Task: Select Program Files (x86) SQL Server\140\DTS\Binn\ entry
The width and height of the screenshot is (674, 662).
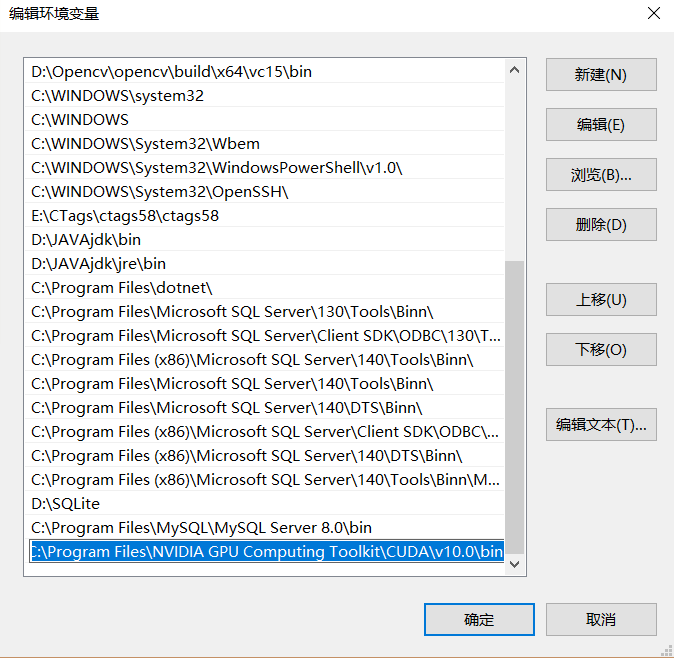Action: (x=265, y=456)
